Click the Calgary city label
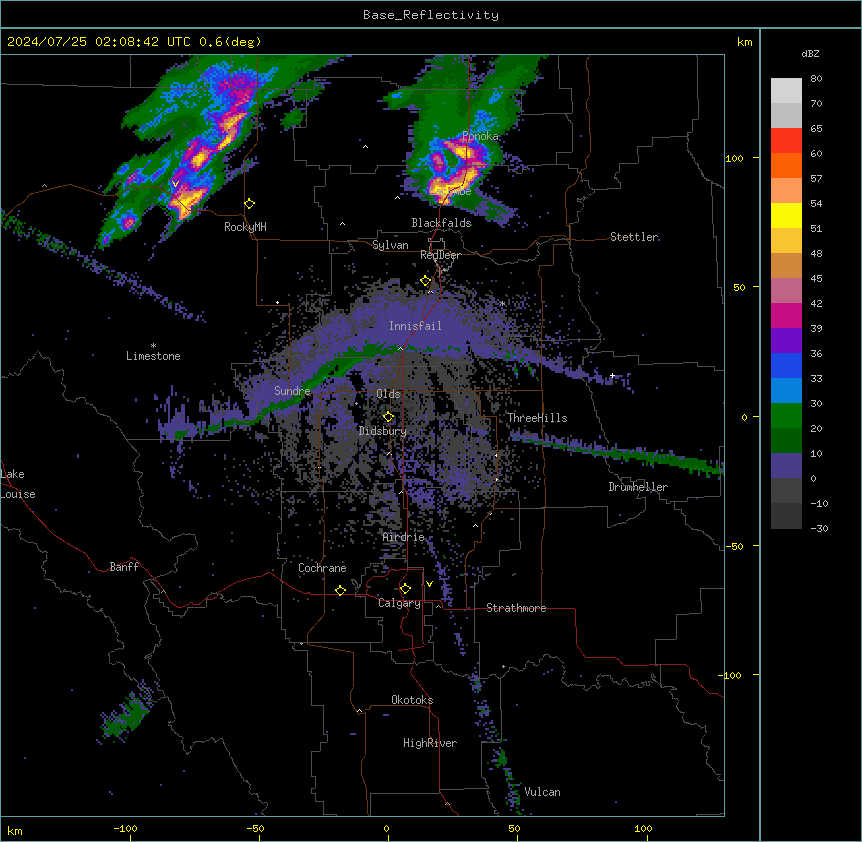The width and height of the screenshot is (862, 842). click(x=399, y=603)
